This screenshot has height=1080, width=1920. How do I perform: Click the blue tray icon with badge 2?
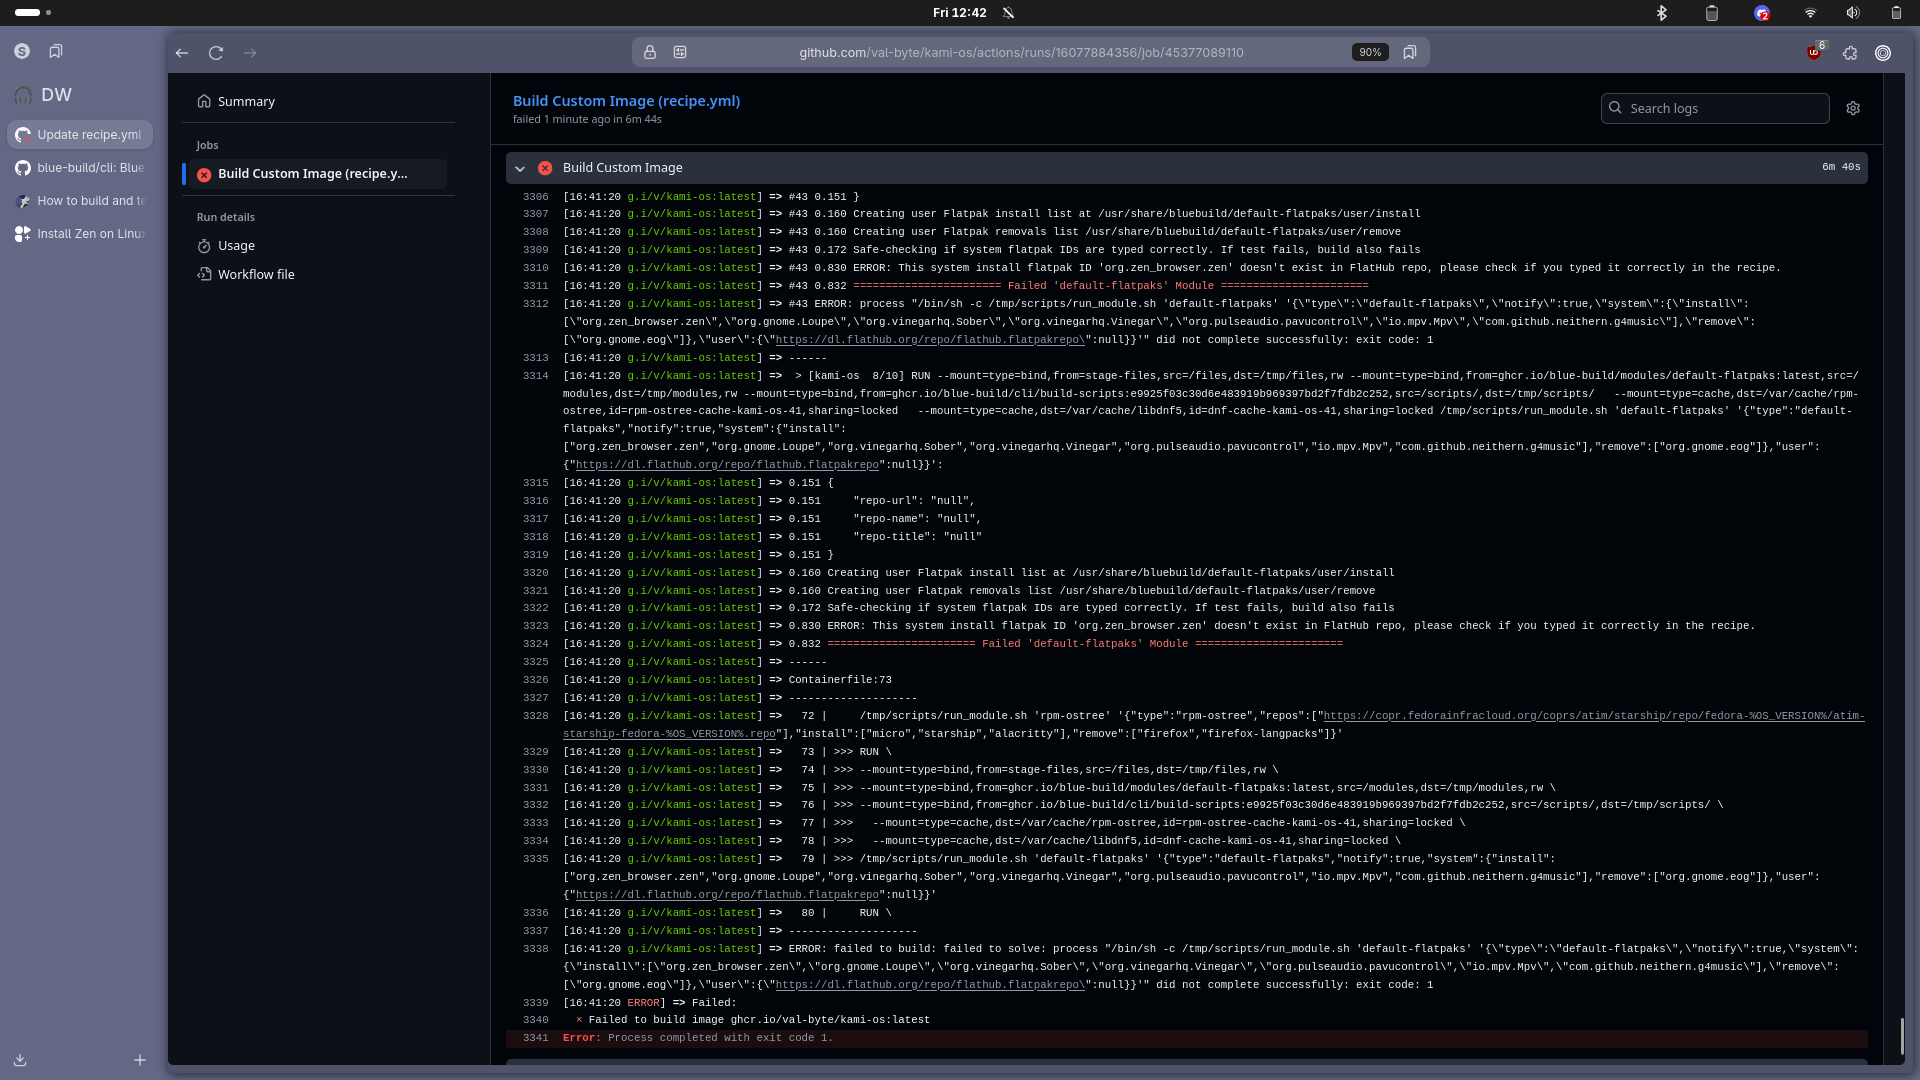(x=1762, y=13)
